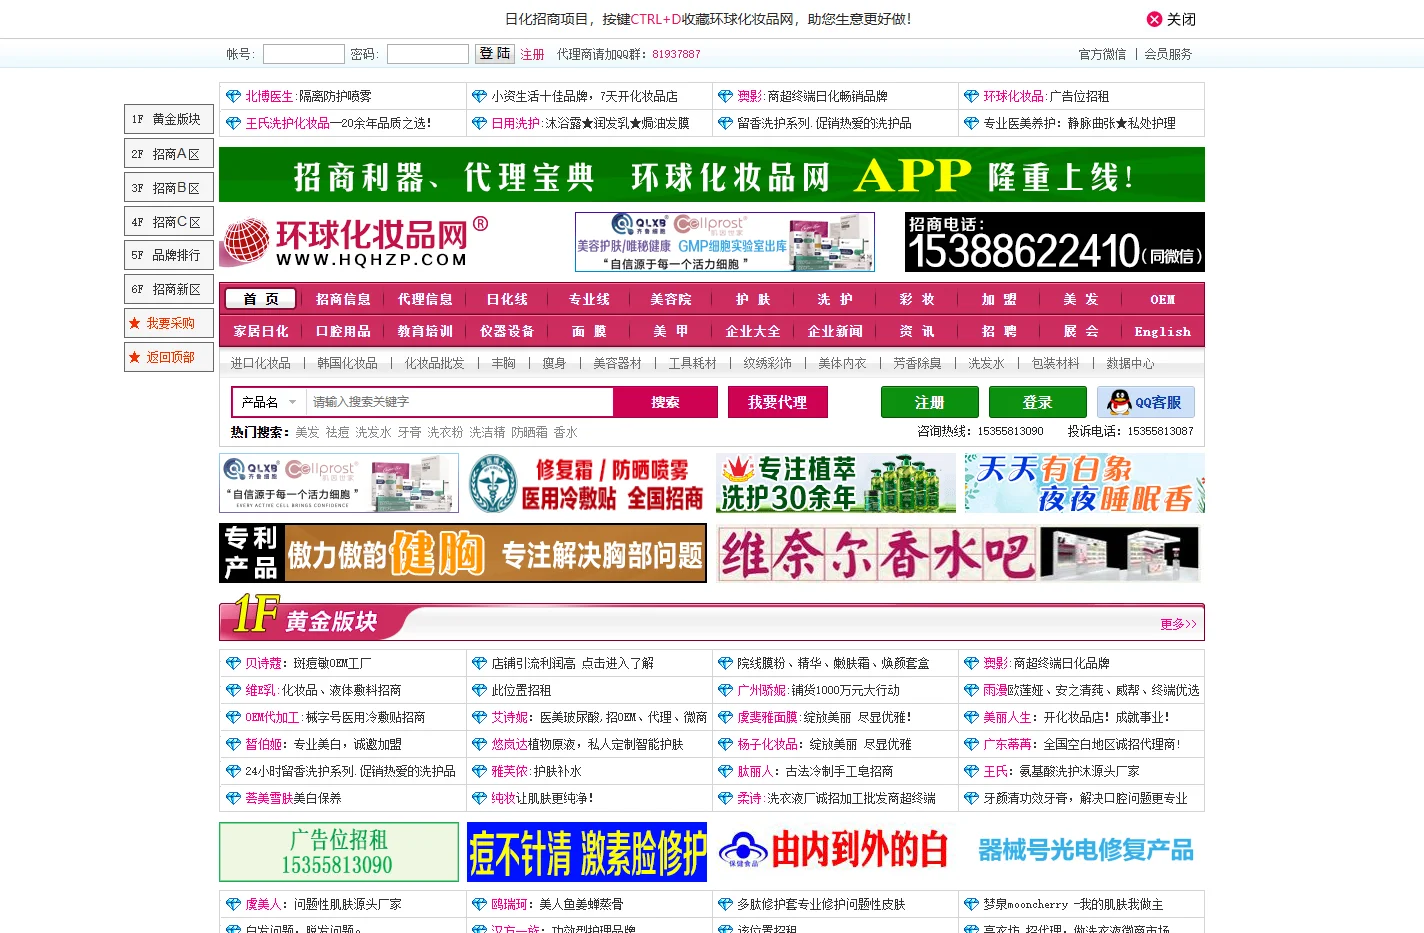The height and width of the screenshot is (933, 1424).
Task: Jump to 3F 招商B区 in sidebar
Action: point(169,188)
